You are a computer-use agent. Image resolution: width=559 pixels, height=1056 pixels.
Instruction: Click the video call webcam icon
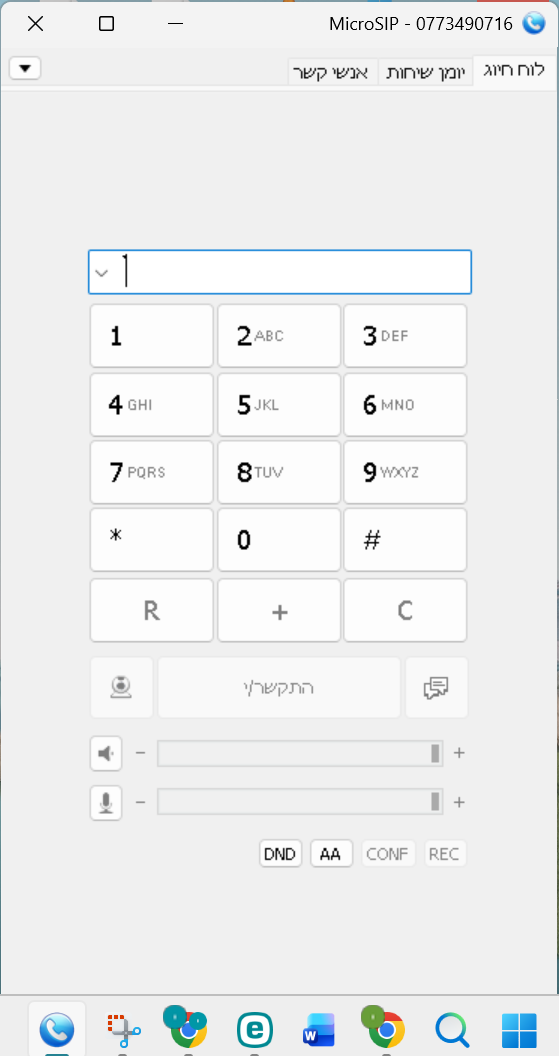pos(121,688)
